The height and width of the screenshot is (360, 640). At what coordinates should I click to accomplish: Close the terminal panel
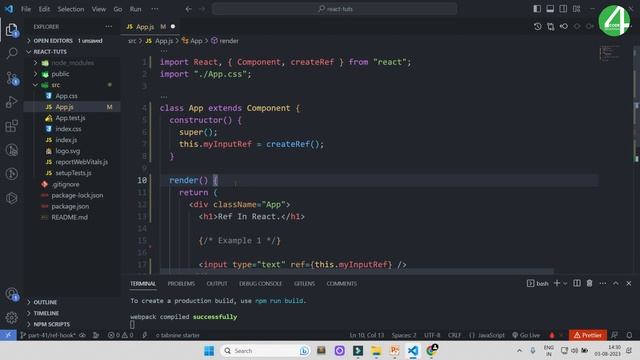[629, 283]
